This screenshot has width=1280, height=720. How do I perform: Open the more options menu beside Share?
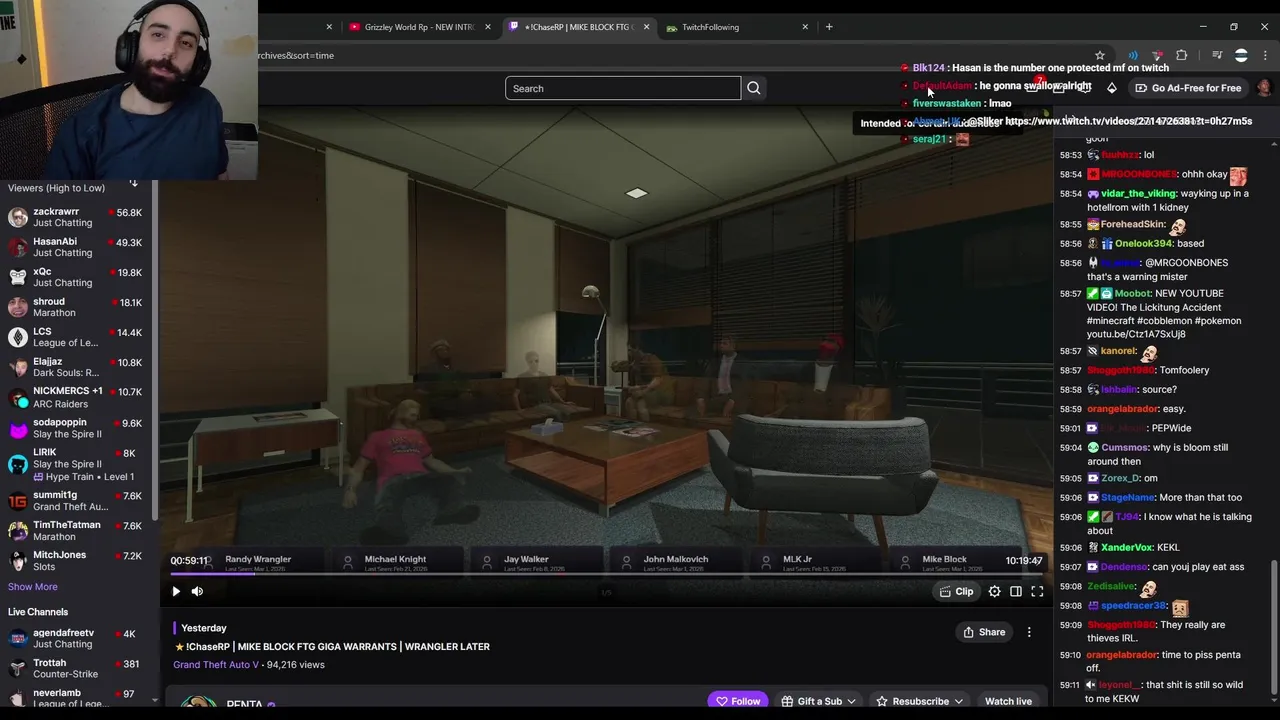click(1029, 632)
